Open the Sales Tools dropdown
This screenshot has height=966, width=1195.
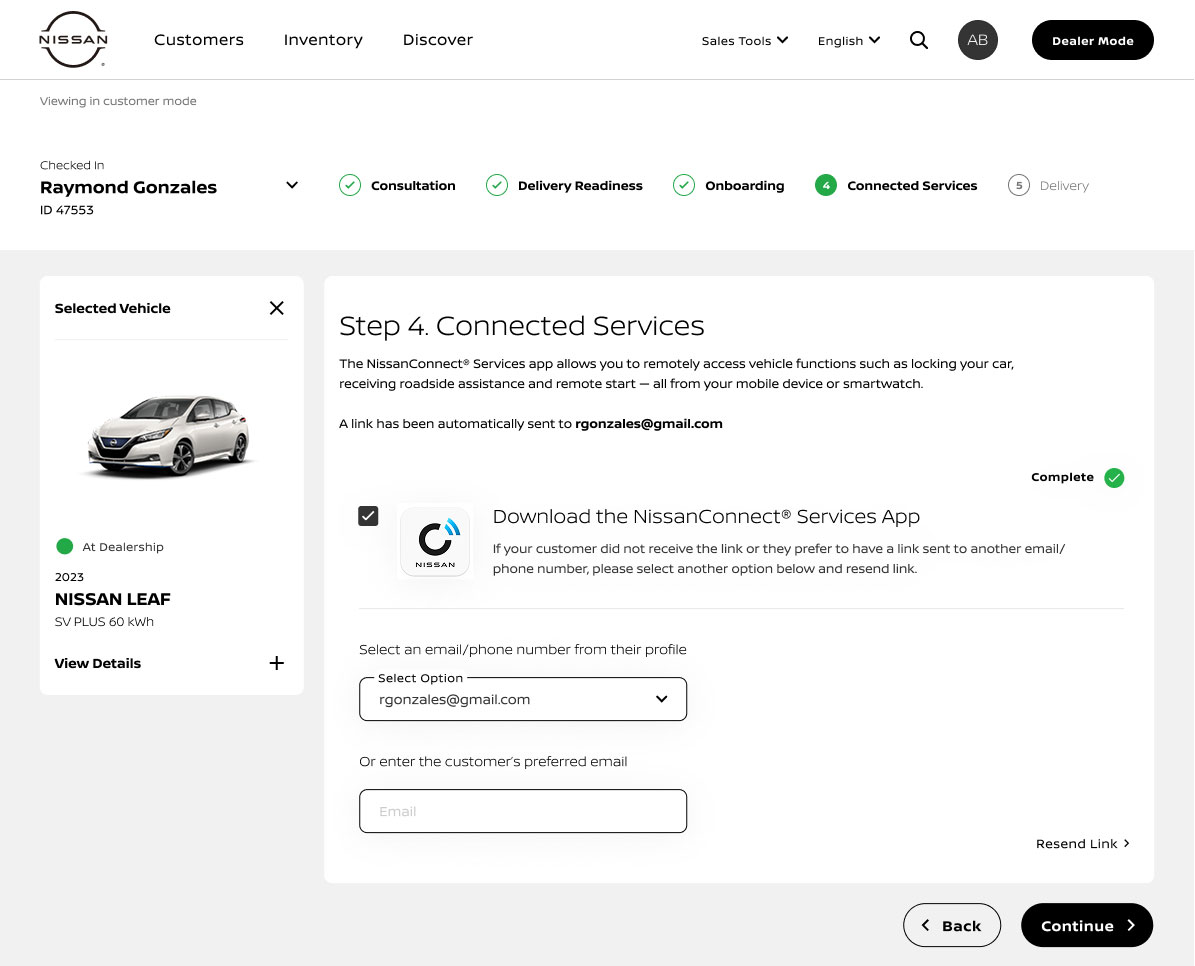pos(745,40)
